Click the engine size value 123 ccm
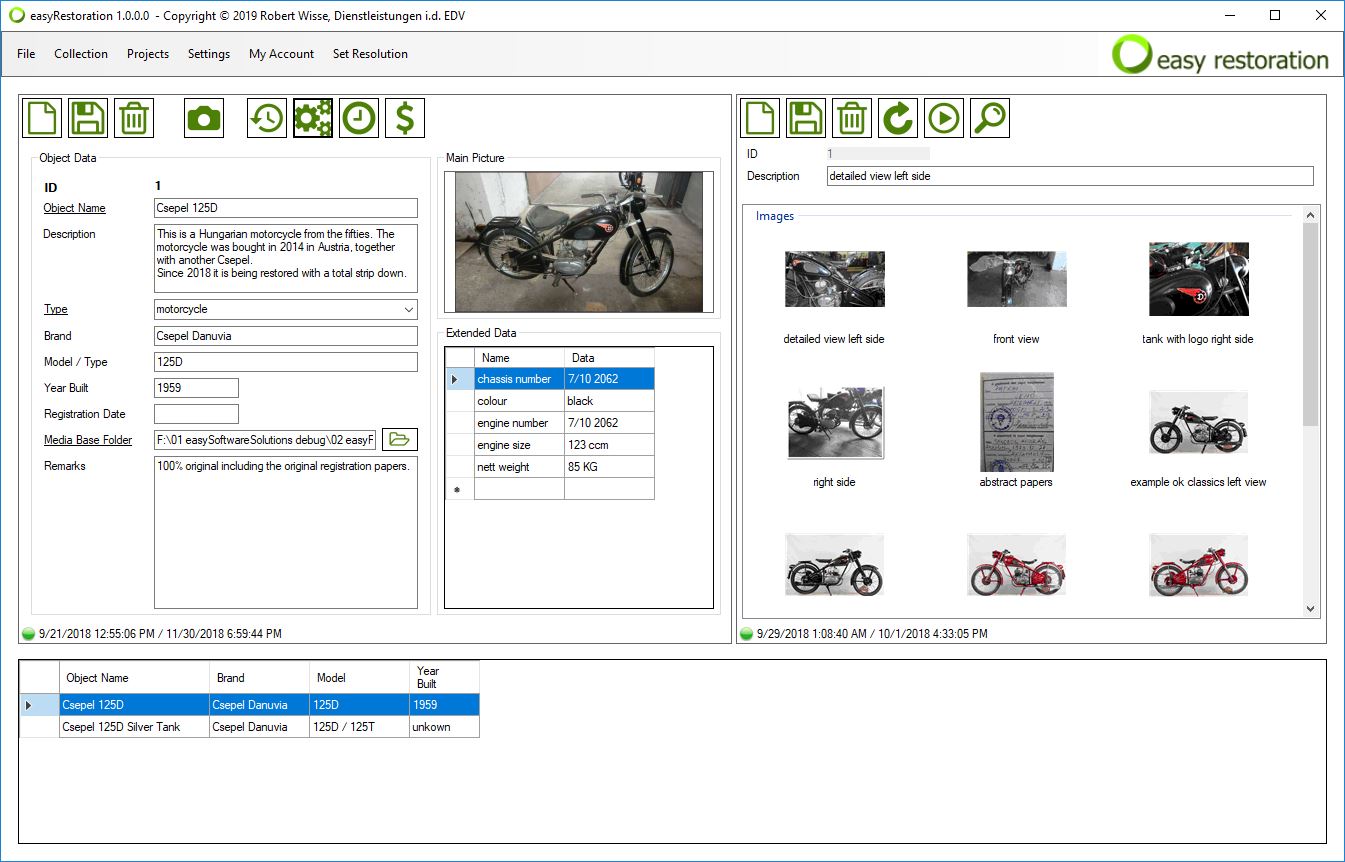The height and width of the screenshot is (862, 1345). coord(609,445)
